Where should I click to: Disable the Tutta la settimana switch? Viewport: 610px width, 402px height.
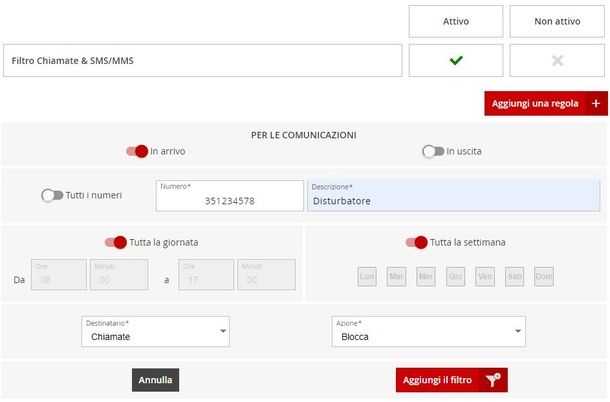coord(416,242)
